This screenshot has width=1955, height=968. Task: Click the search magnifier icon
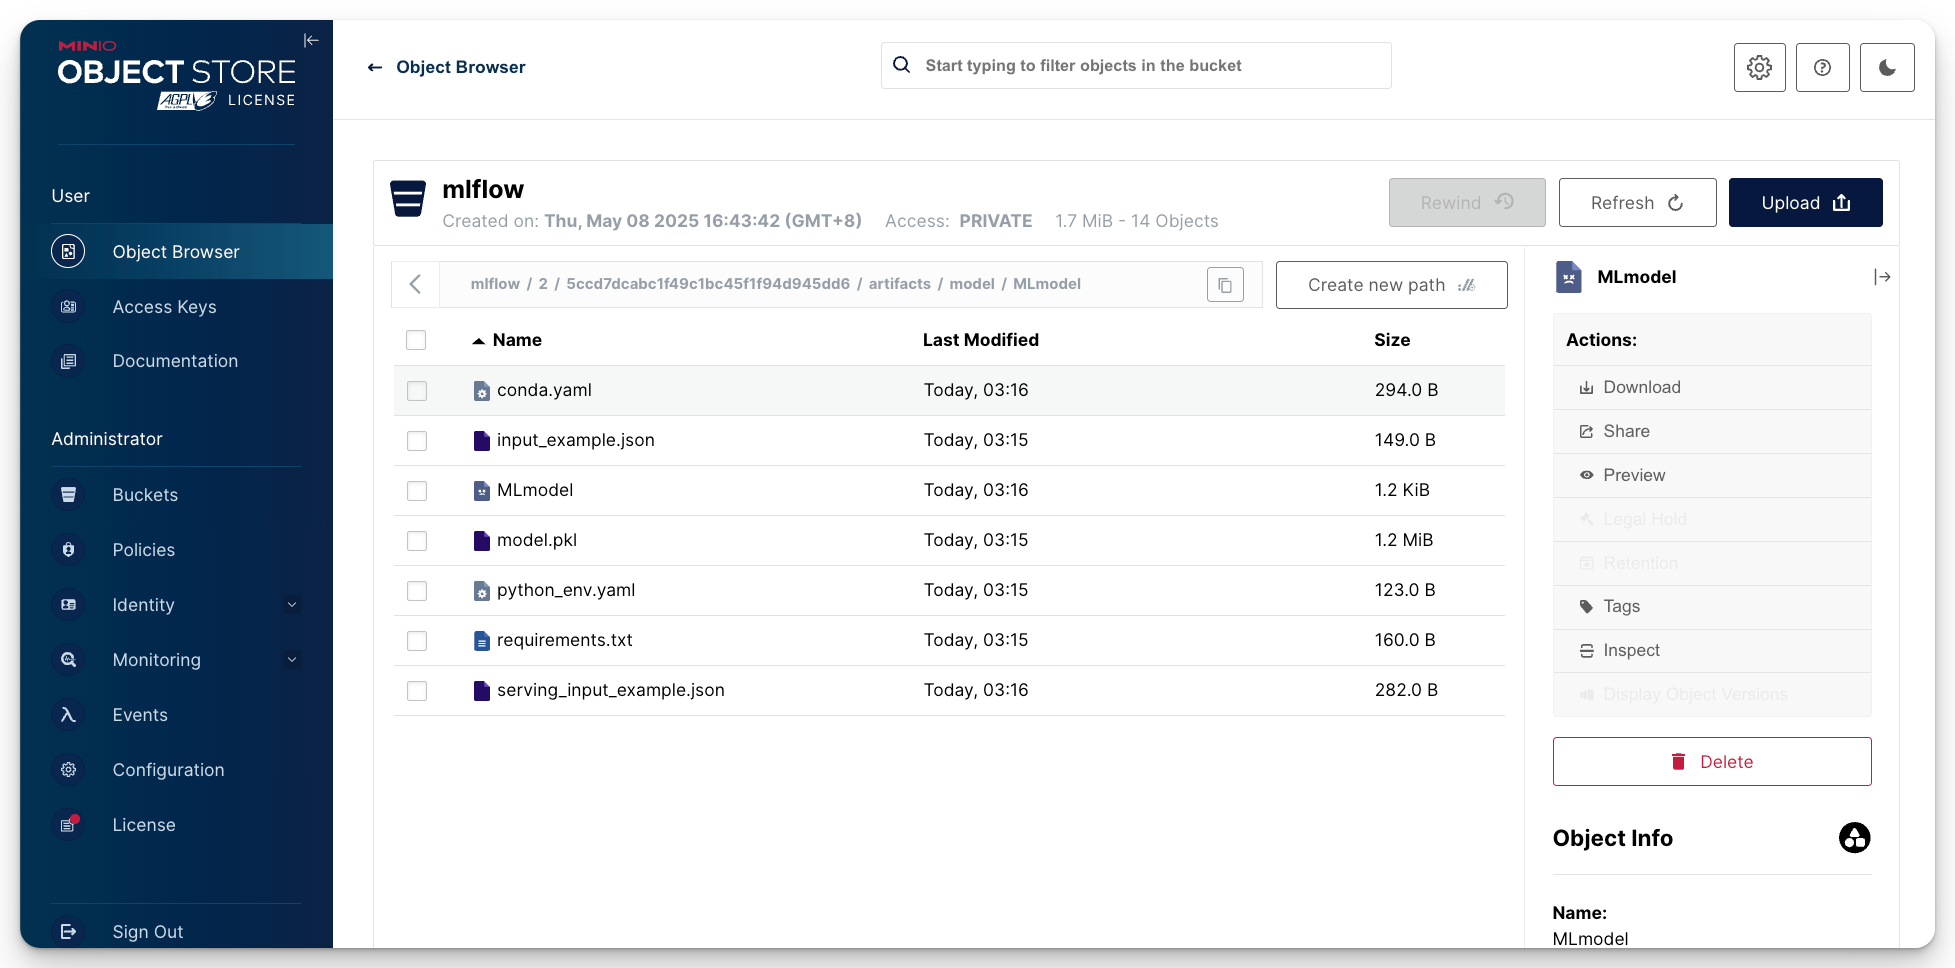[901, 65]
